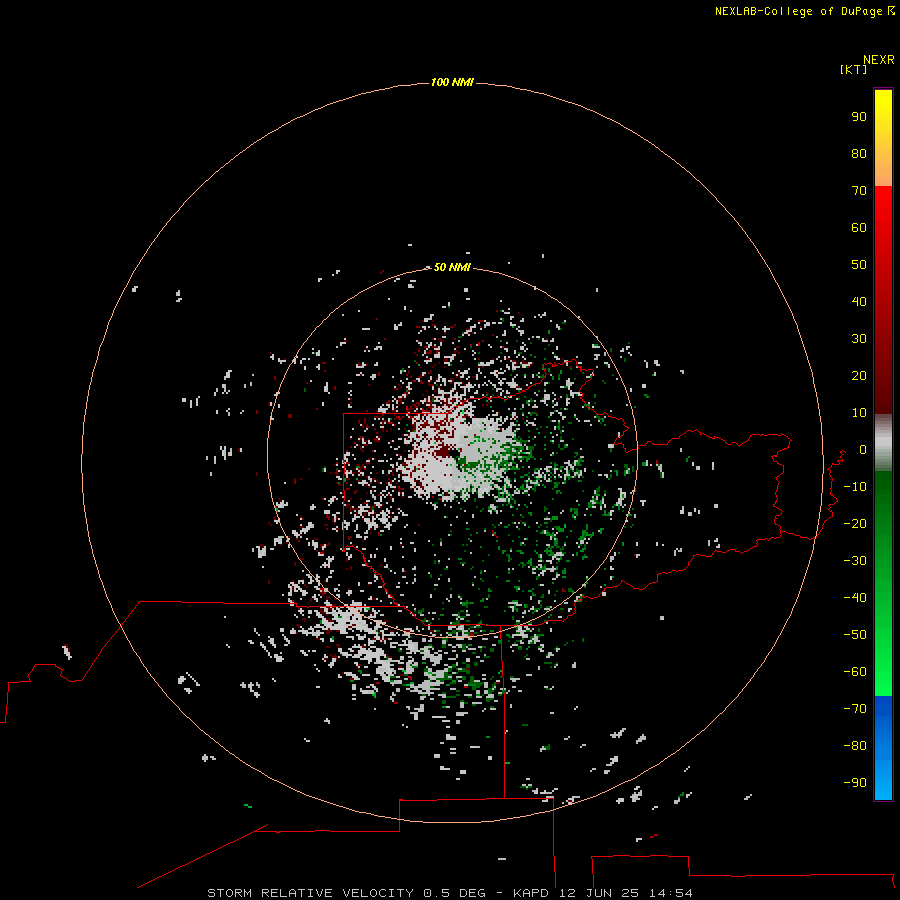Click the 0.5 DEG elevation text
The height and width of the screenshot is (900, 900).
pos(454,893)
